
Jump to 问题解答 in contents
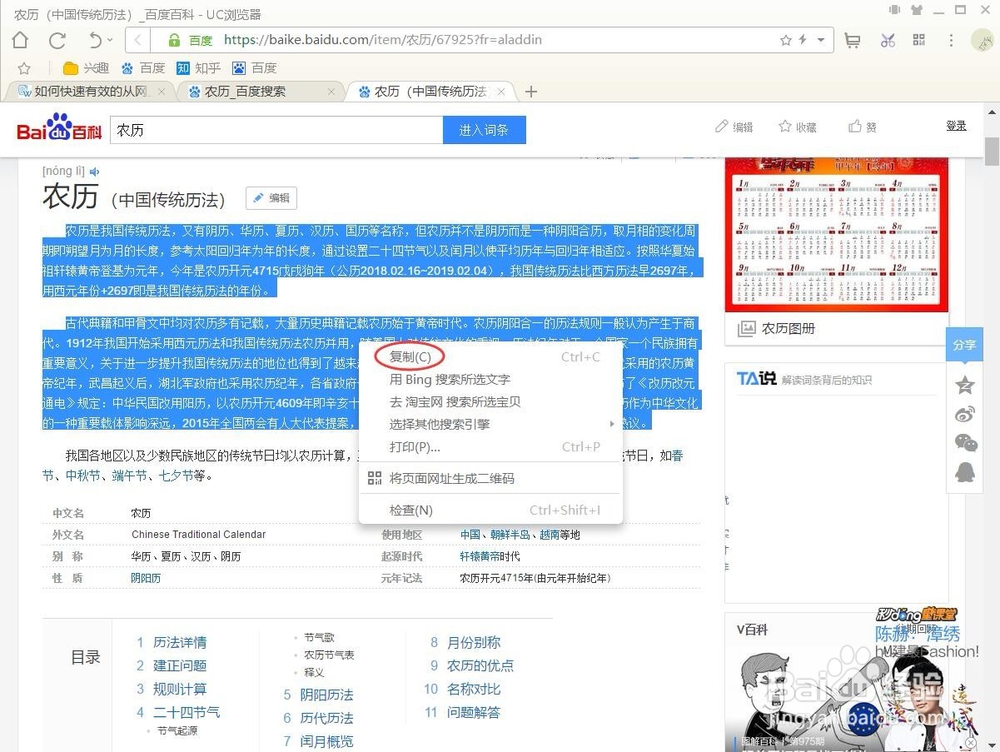pyautogui.click(x=474, y=712)
